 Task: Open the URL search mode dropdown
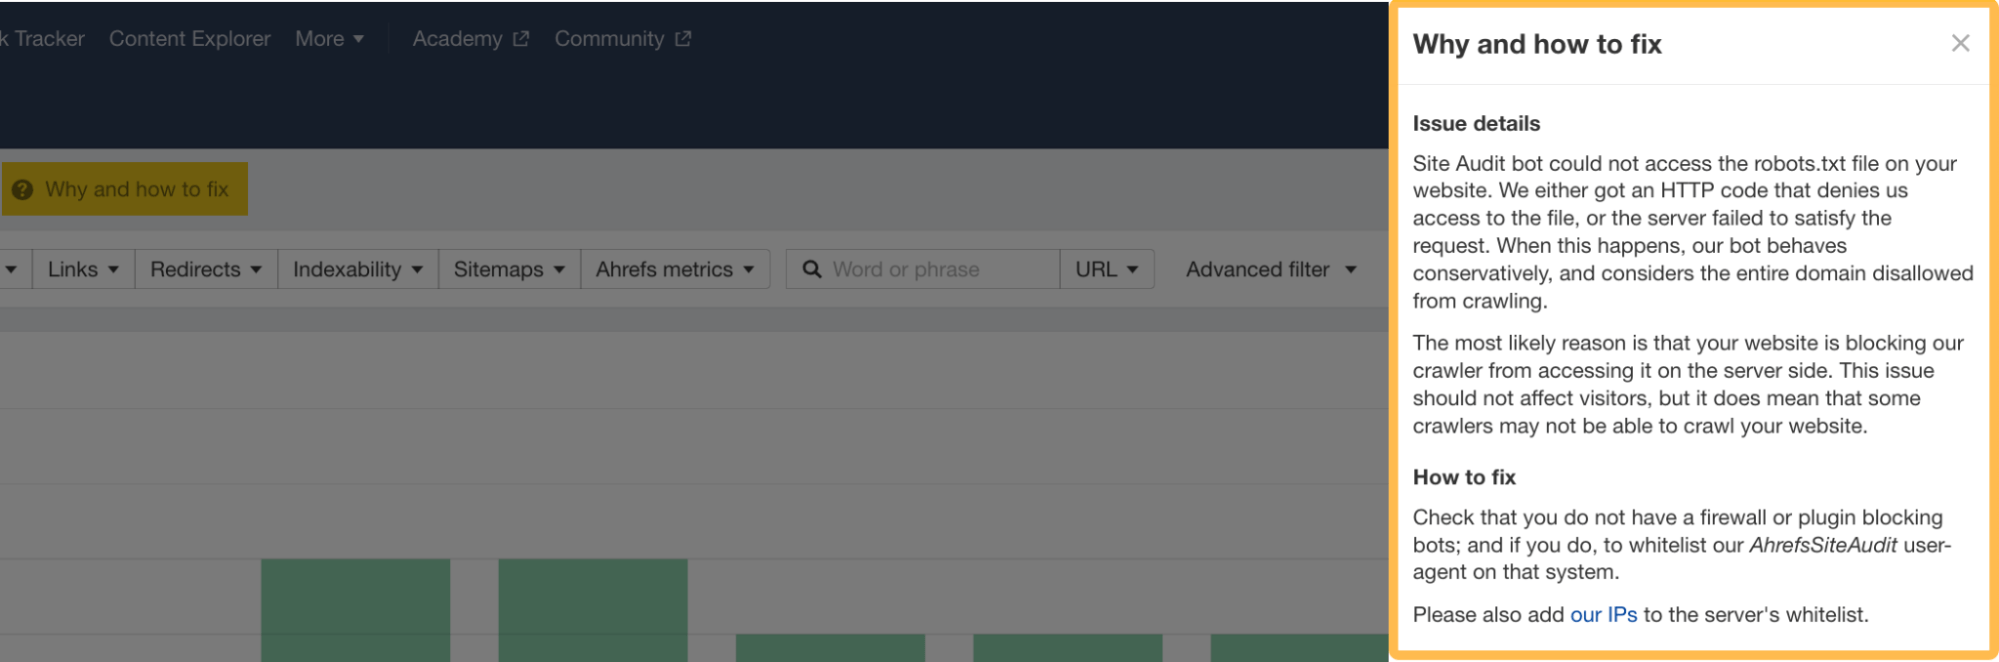(x=1106, y=268)
